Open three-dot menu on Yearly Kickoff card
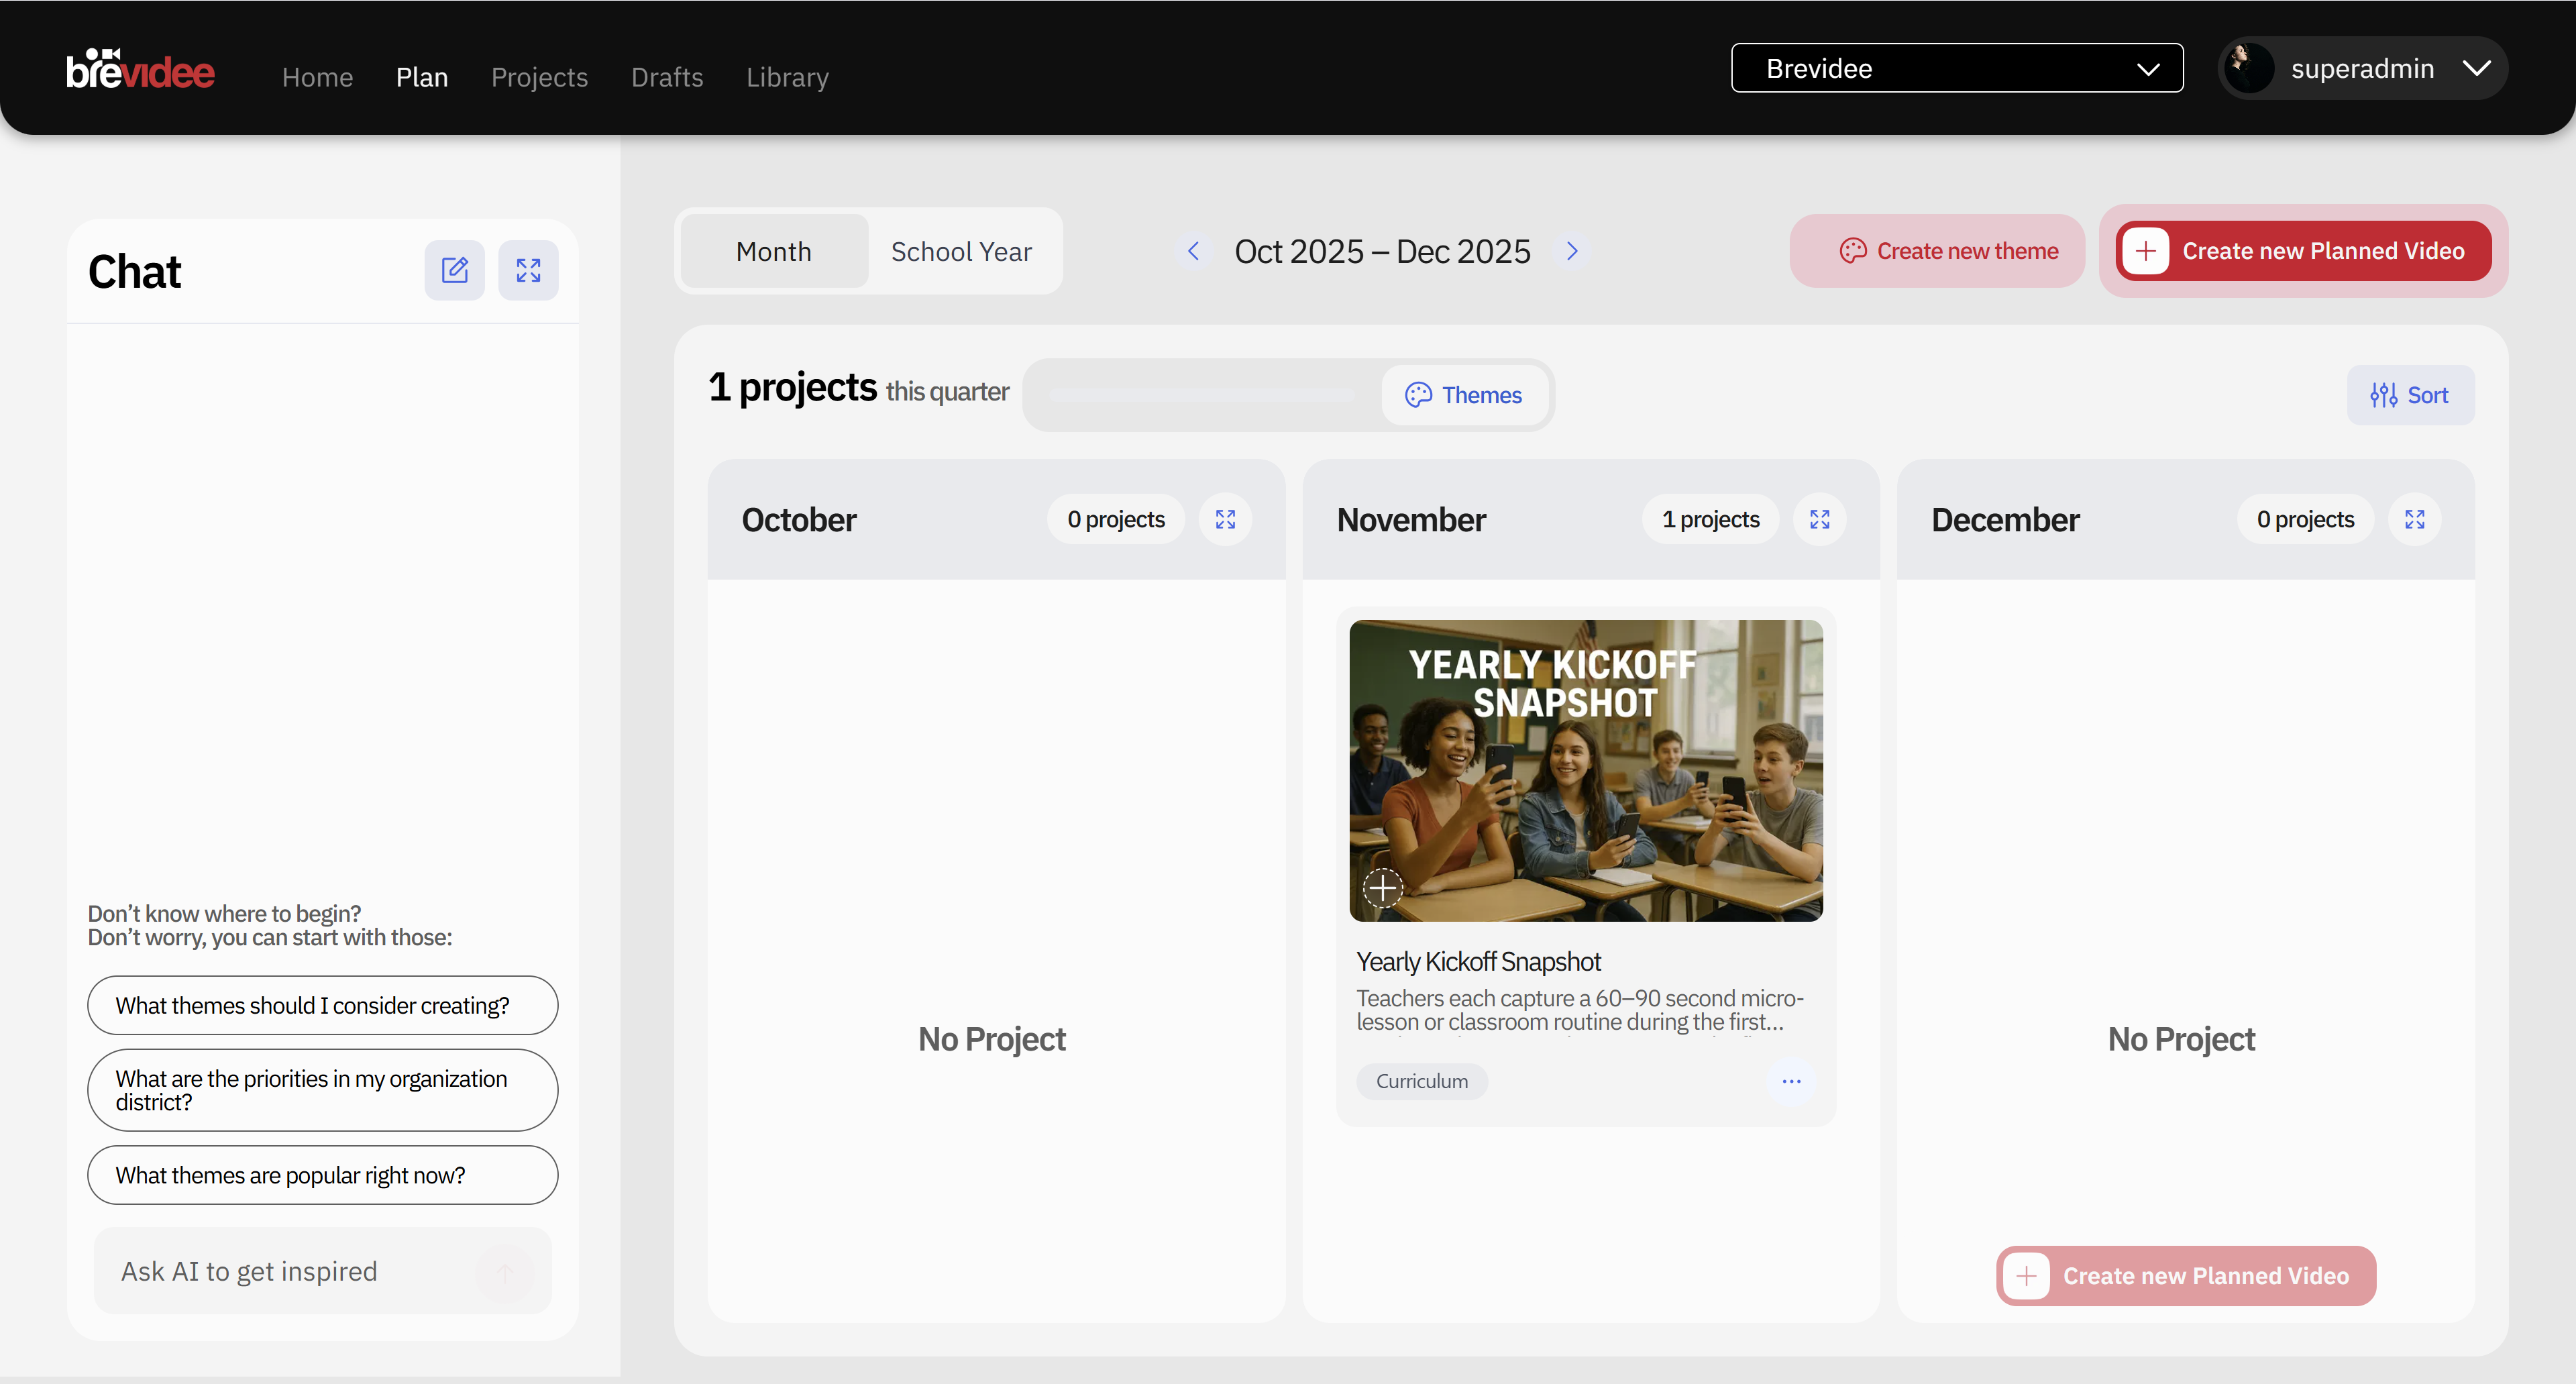The image size is (2576, 1384). click(x=1791, y=1081)
